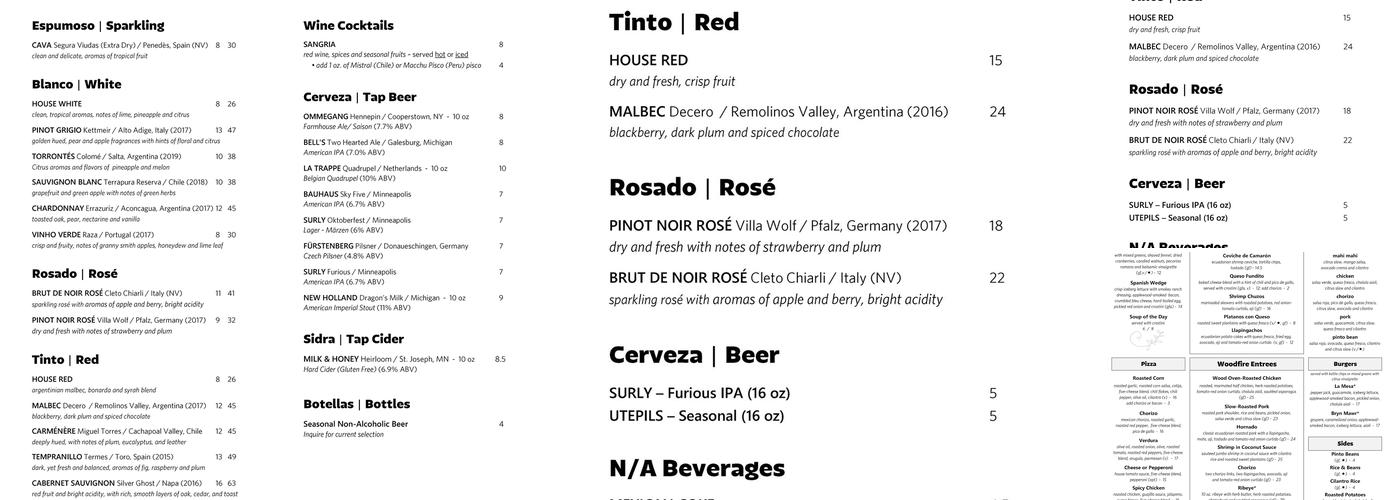Click the Espumoso | Sparkling heading

click(x=98, y=26)
